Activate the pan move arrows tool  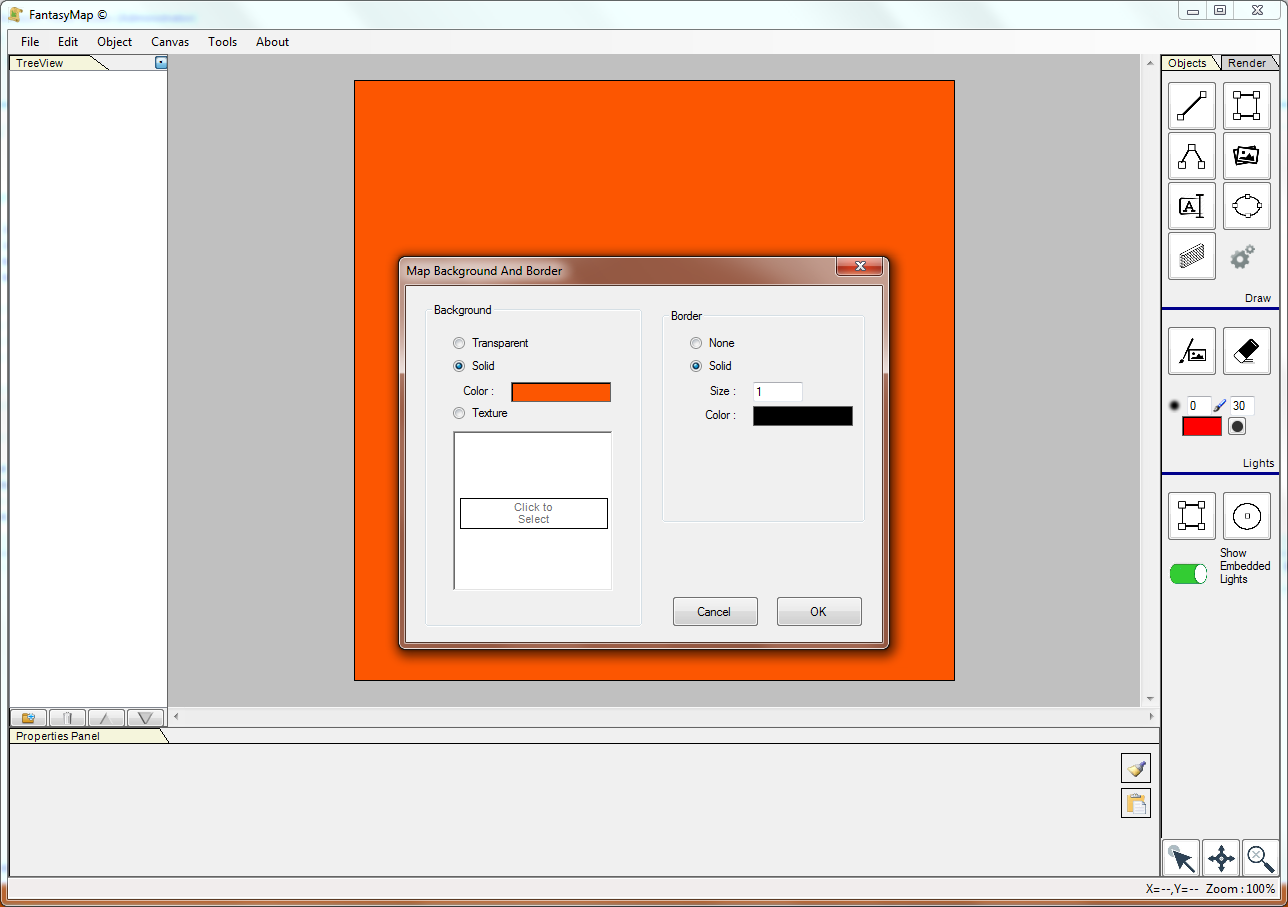click(1221, 858)
